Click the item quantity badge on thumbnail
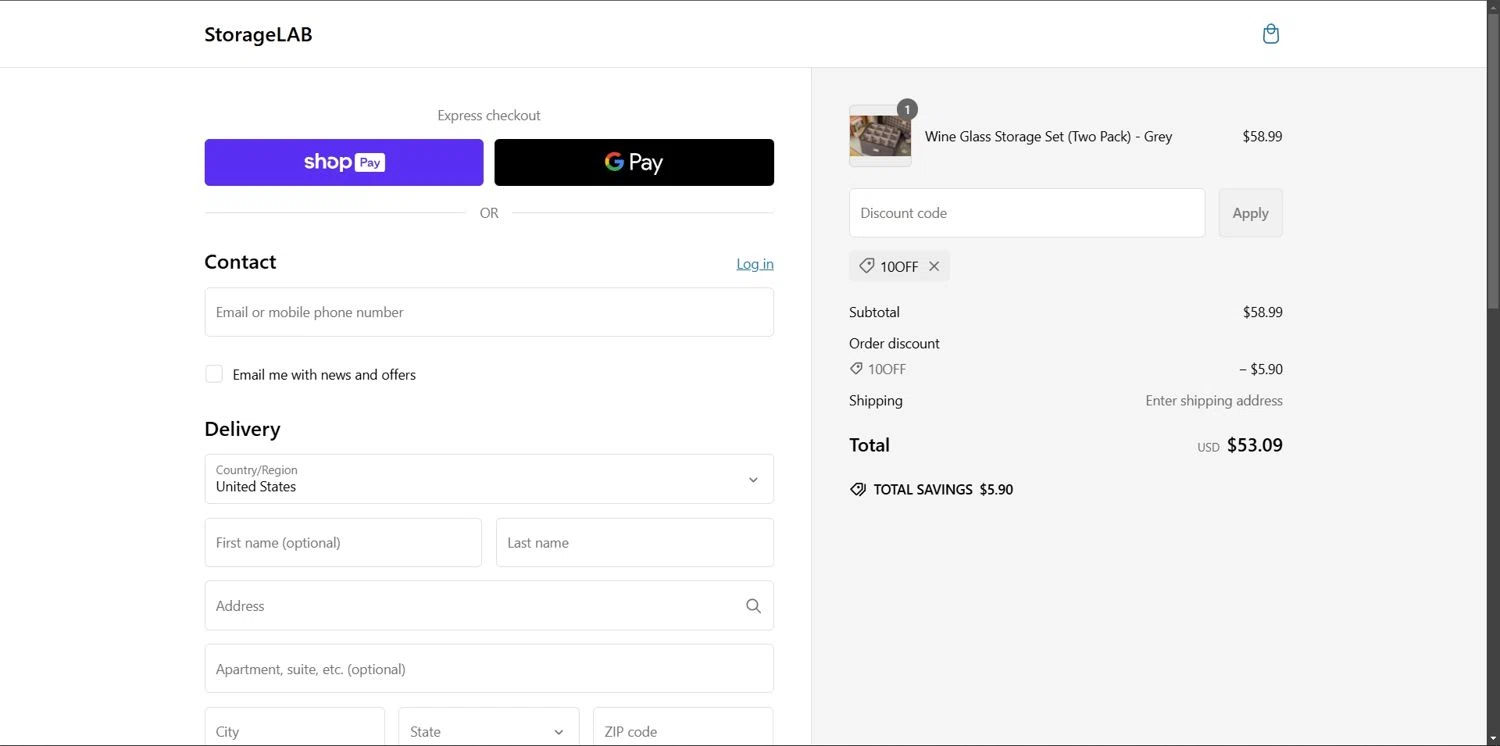 (907, 109)
